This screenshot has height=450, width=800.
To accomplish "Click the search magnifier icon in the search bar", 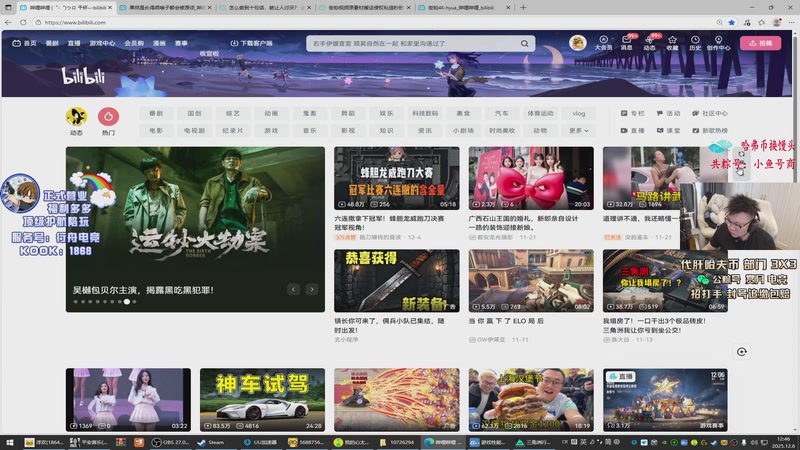I will [x=524, y=43].
